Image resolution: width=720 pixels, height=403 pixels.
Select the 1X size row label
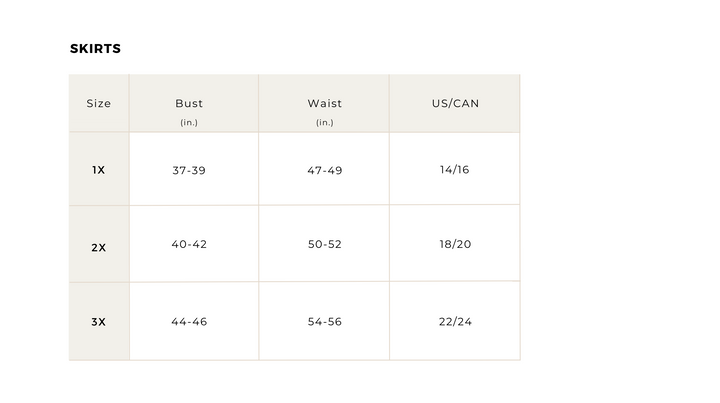click(x=99, y=170)
